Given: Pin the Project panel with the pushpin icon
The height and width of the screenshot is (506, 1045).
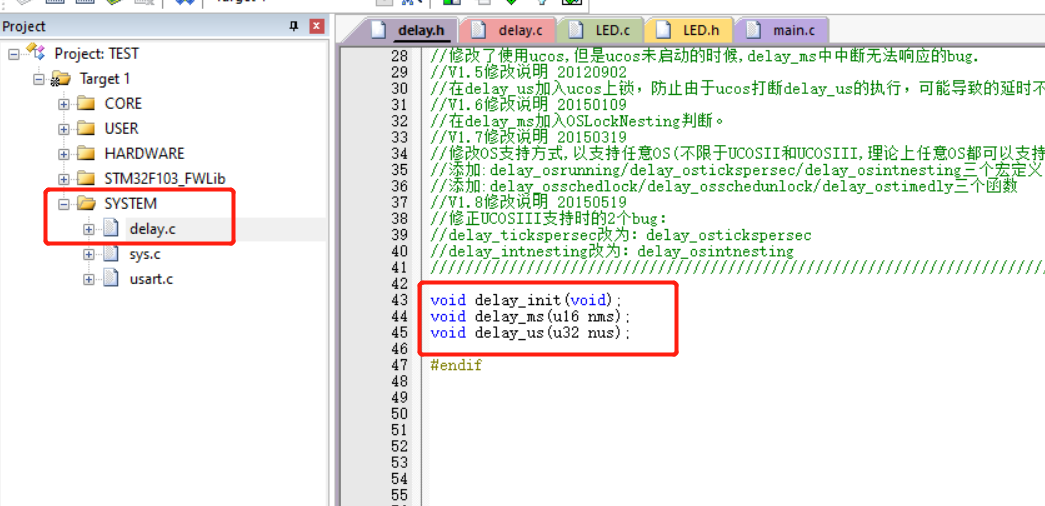Looking at the screenshot, I should click(x=294, y=27).
